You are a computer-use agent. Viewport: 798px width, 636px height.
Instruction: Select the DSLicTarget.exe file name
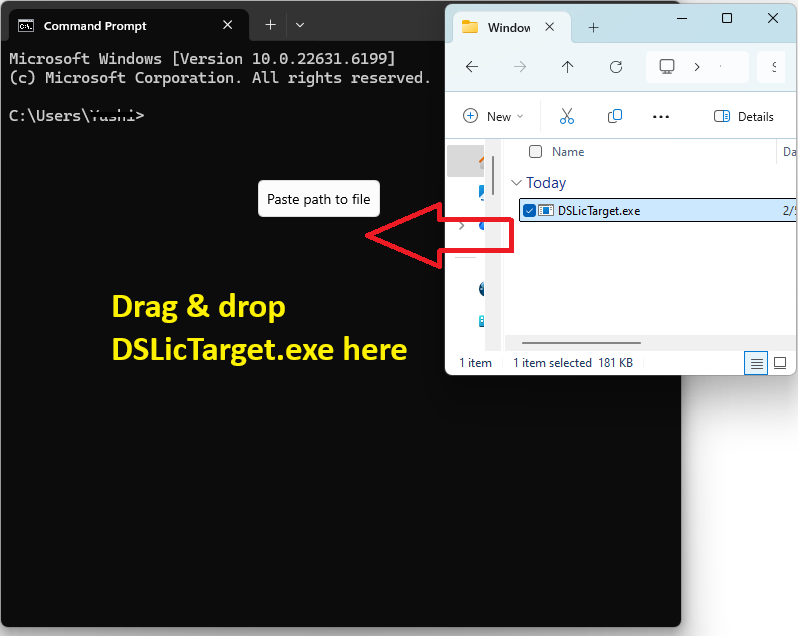(x=599, y=210)
